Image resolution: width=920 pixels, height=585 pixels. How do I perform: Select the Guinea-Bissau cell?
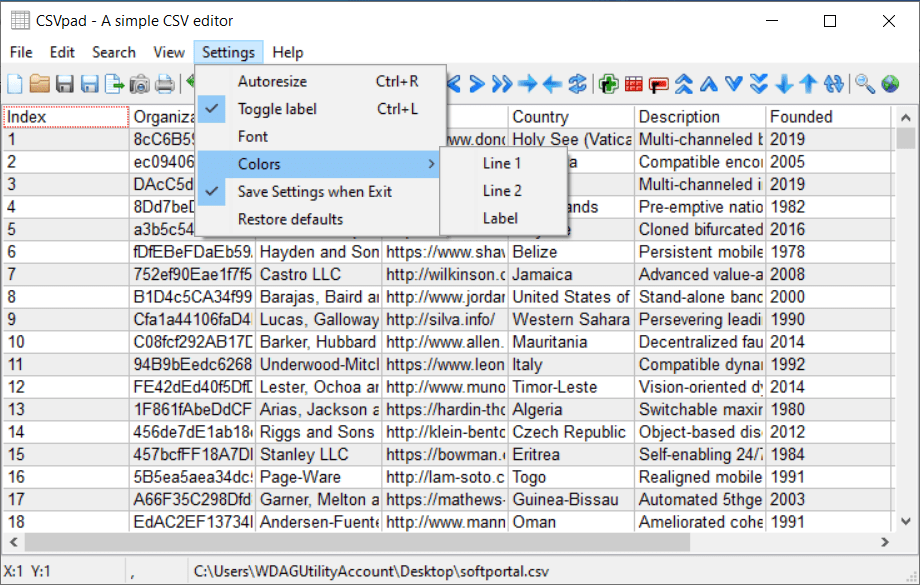(x=571, y=500)
